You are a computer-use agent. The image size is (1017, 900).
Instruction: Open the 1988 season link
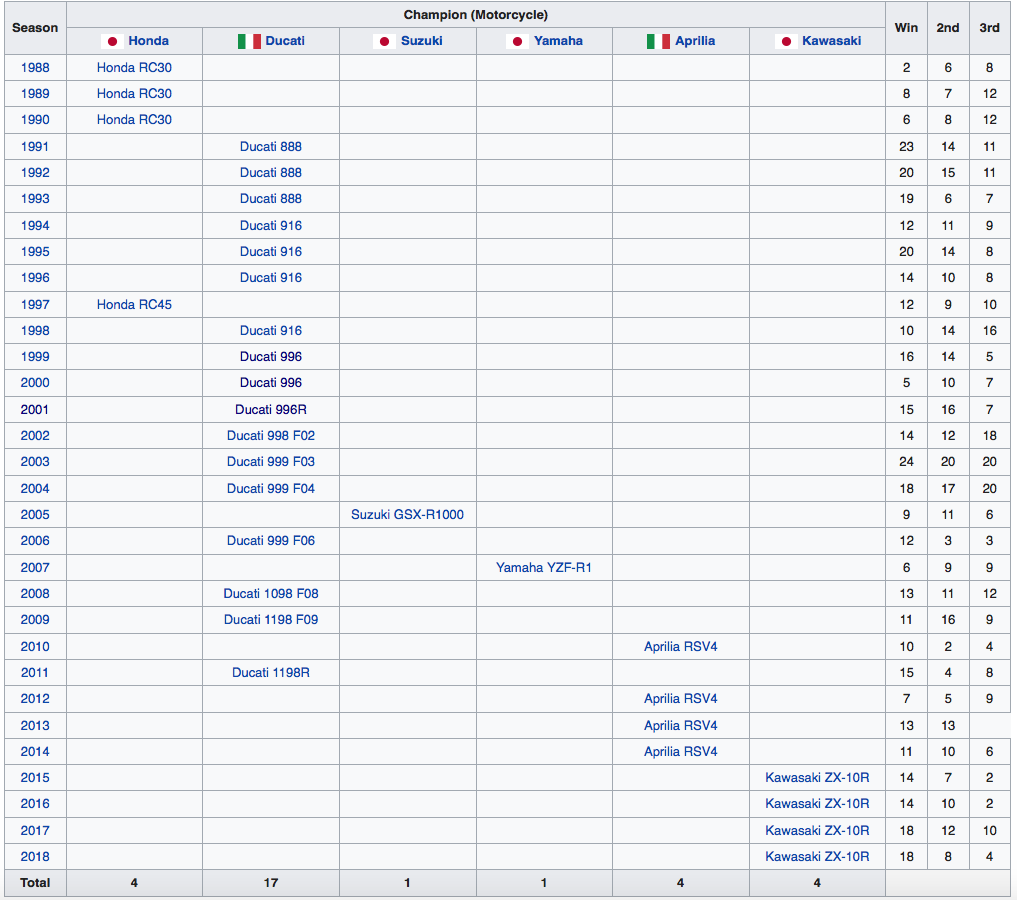[35, 68]
